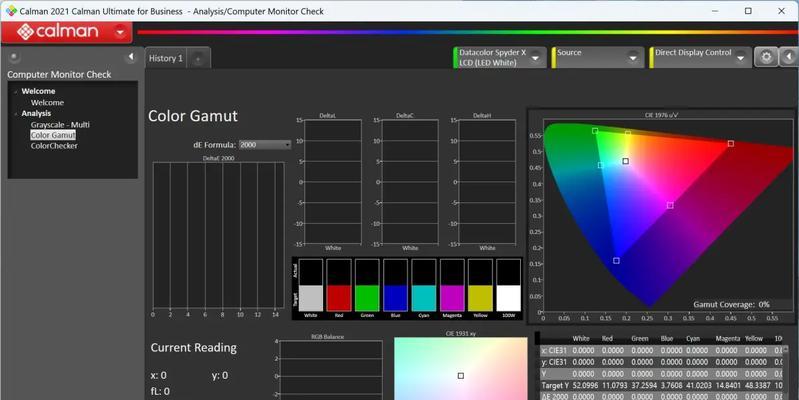Click the magenta marker in CIE 1976 chart
The image size is (799, 400).
click(670, 205)
